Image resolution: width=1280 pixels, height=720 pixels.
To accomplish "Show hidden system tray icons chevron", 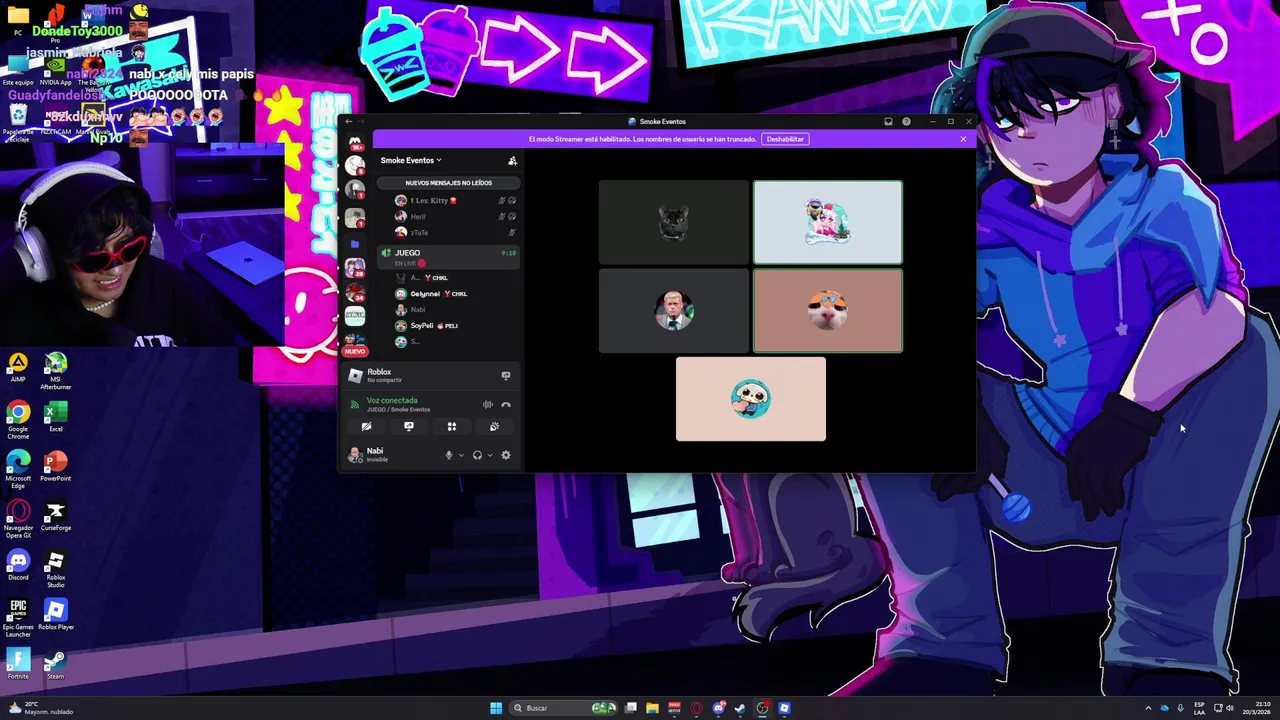I will [x=1148, y=708].
